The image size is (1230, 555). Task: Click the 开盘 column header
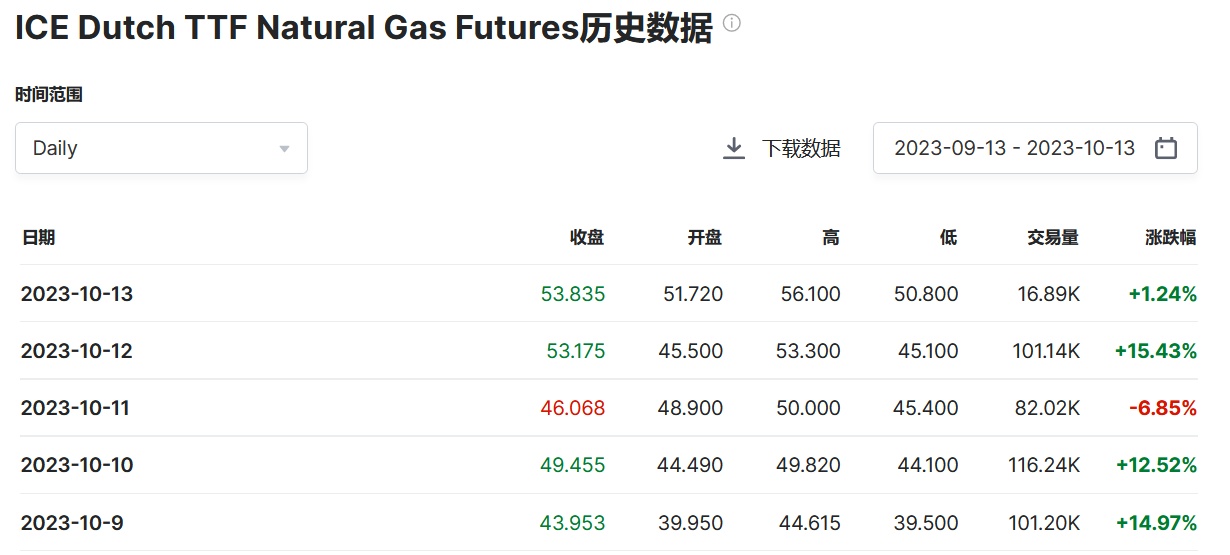click(x=704, y=237)
